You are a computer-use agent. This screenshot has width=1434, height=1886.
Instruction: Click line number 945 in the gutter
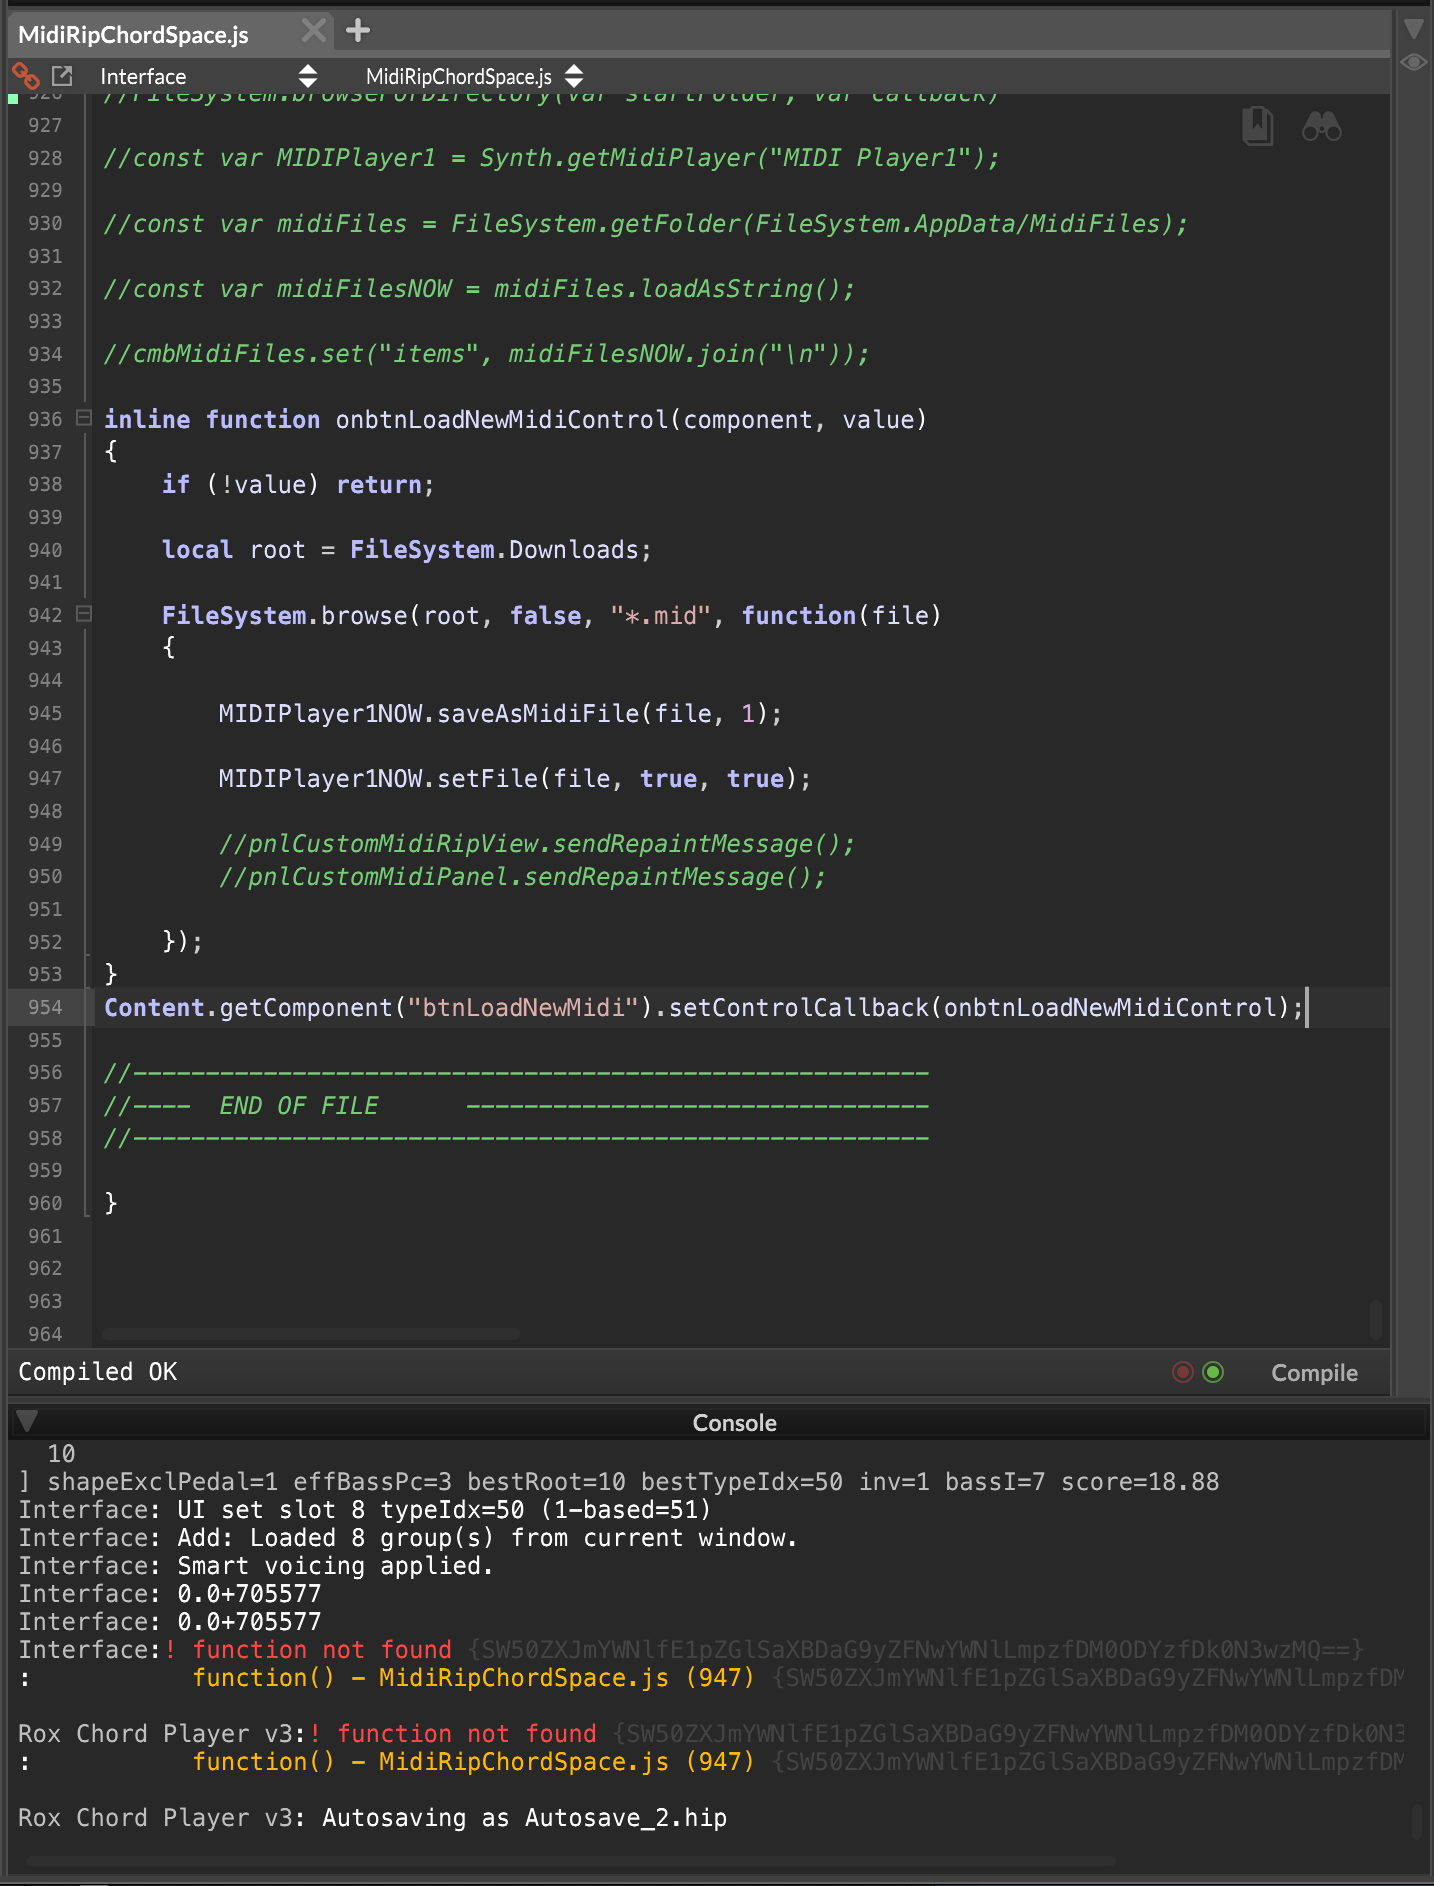click(x=45, y=713)
